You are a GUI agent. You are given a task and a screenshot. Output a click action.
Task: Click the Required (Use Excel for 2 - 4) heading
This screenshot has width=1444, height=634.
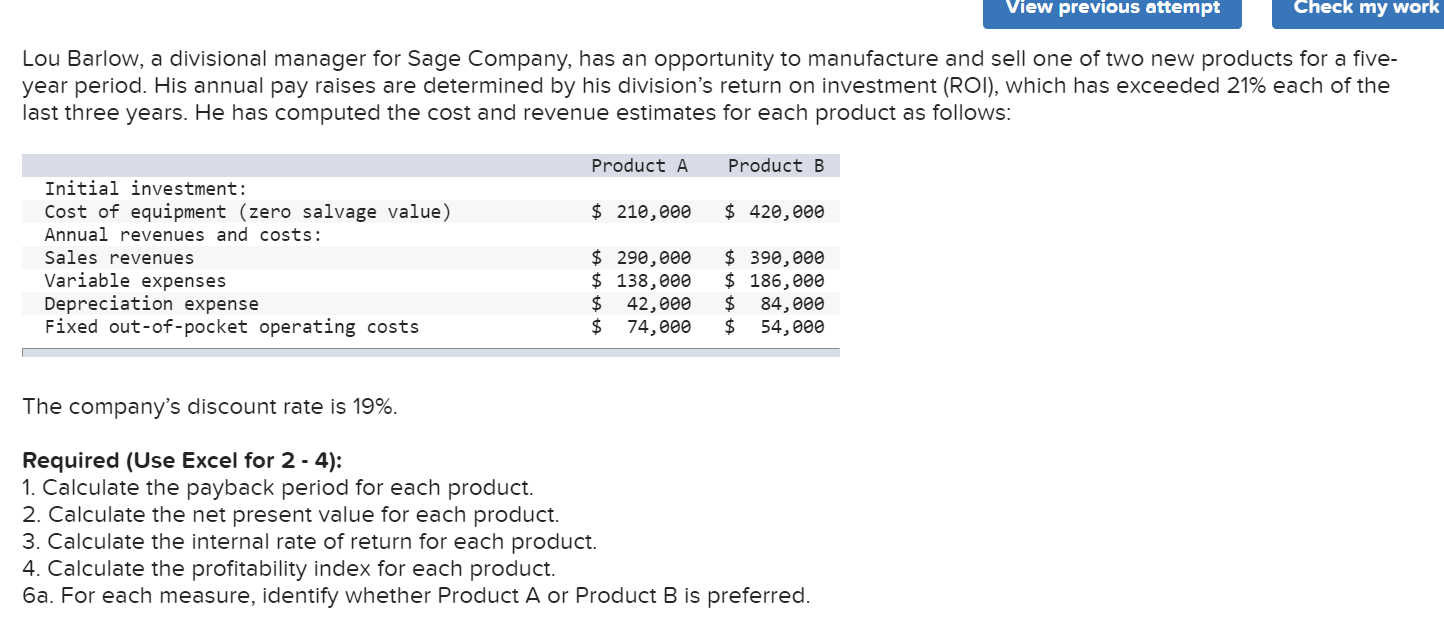coord(182,461)
